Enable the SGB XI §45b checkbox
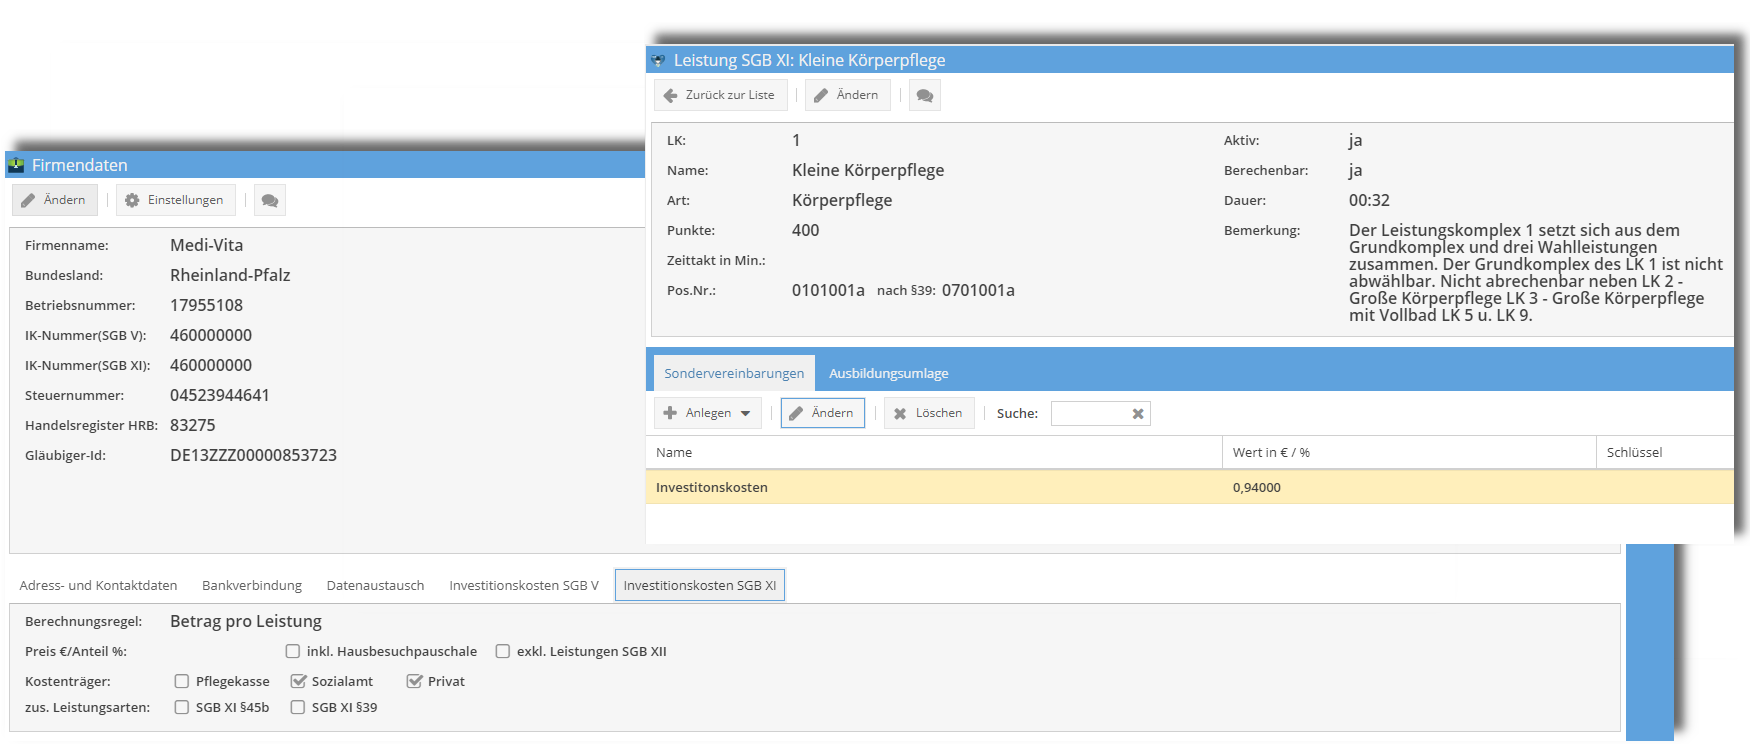The image size is (1750, 750). pos(182,707)
